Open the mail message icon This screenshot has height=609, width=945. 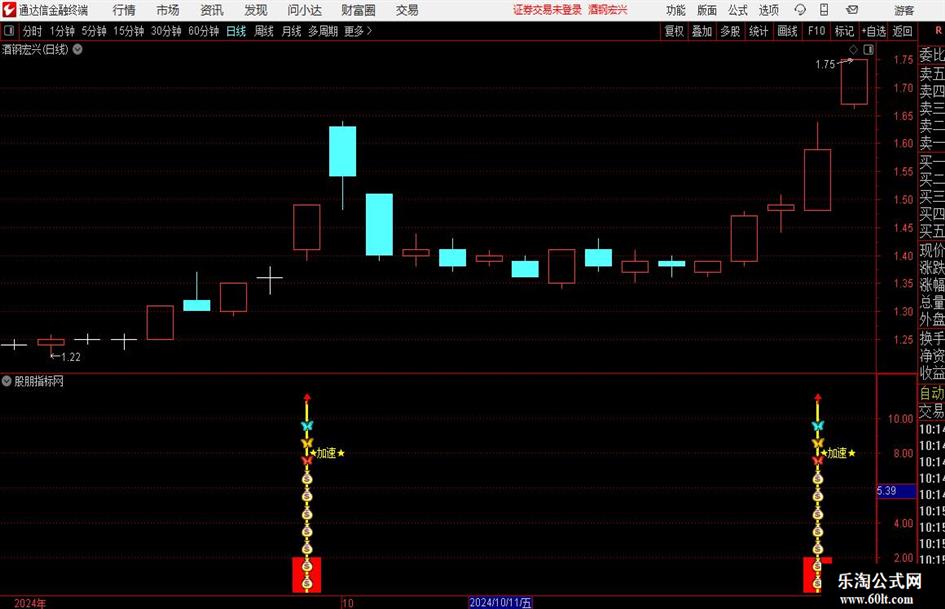[852, 10]
